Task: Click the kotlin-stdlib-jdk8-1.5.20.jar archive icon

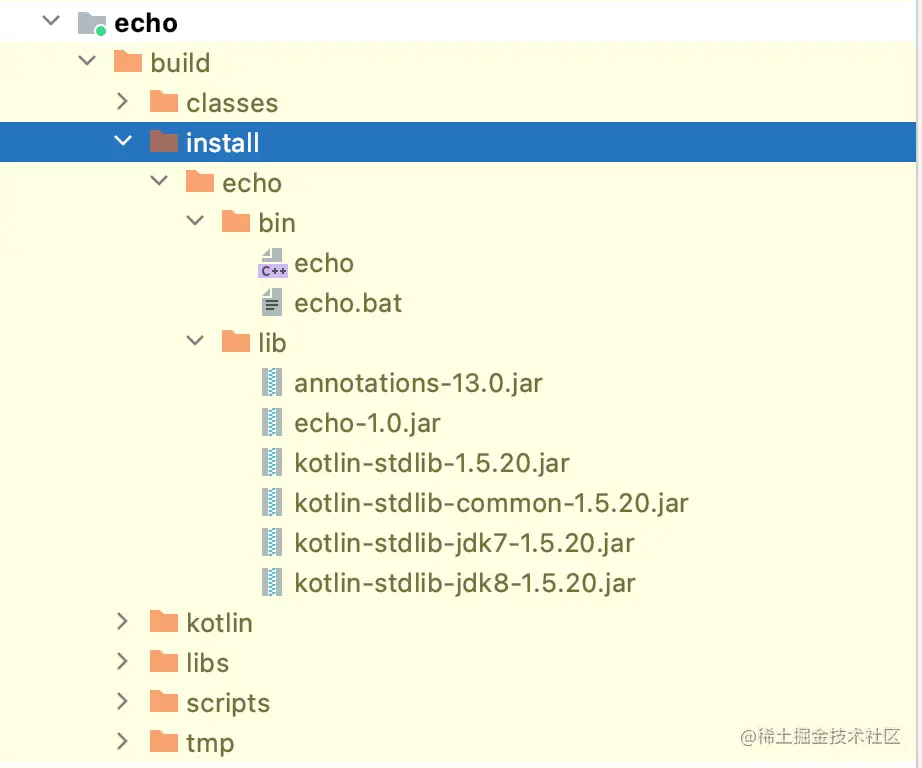Action: pos(271,583)
